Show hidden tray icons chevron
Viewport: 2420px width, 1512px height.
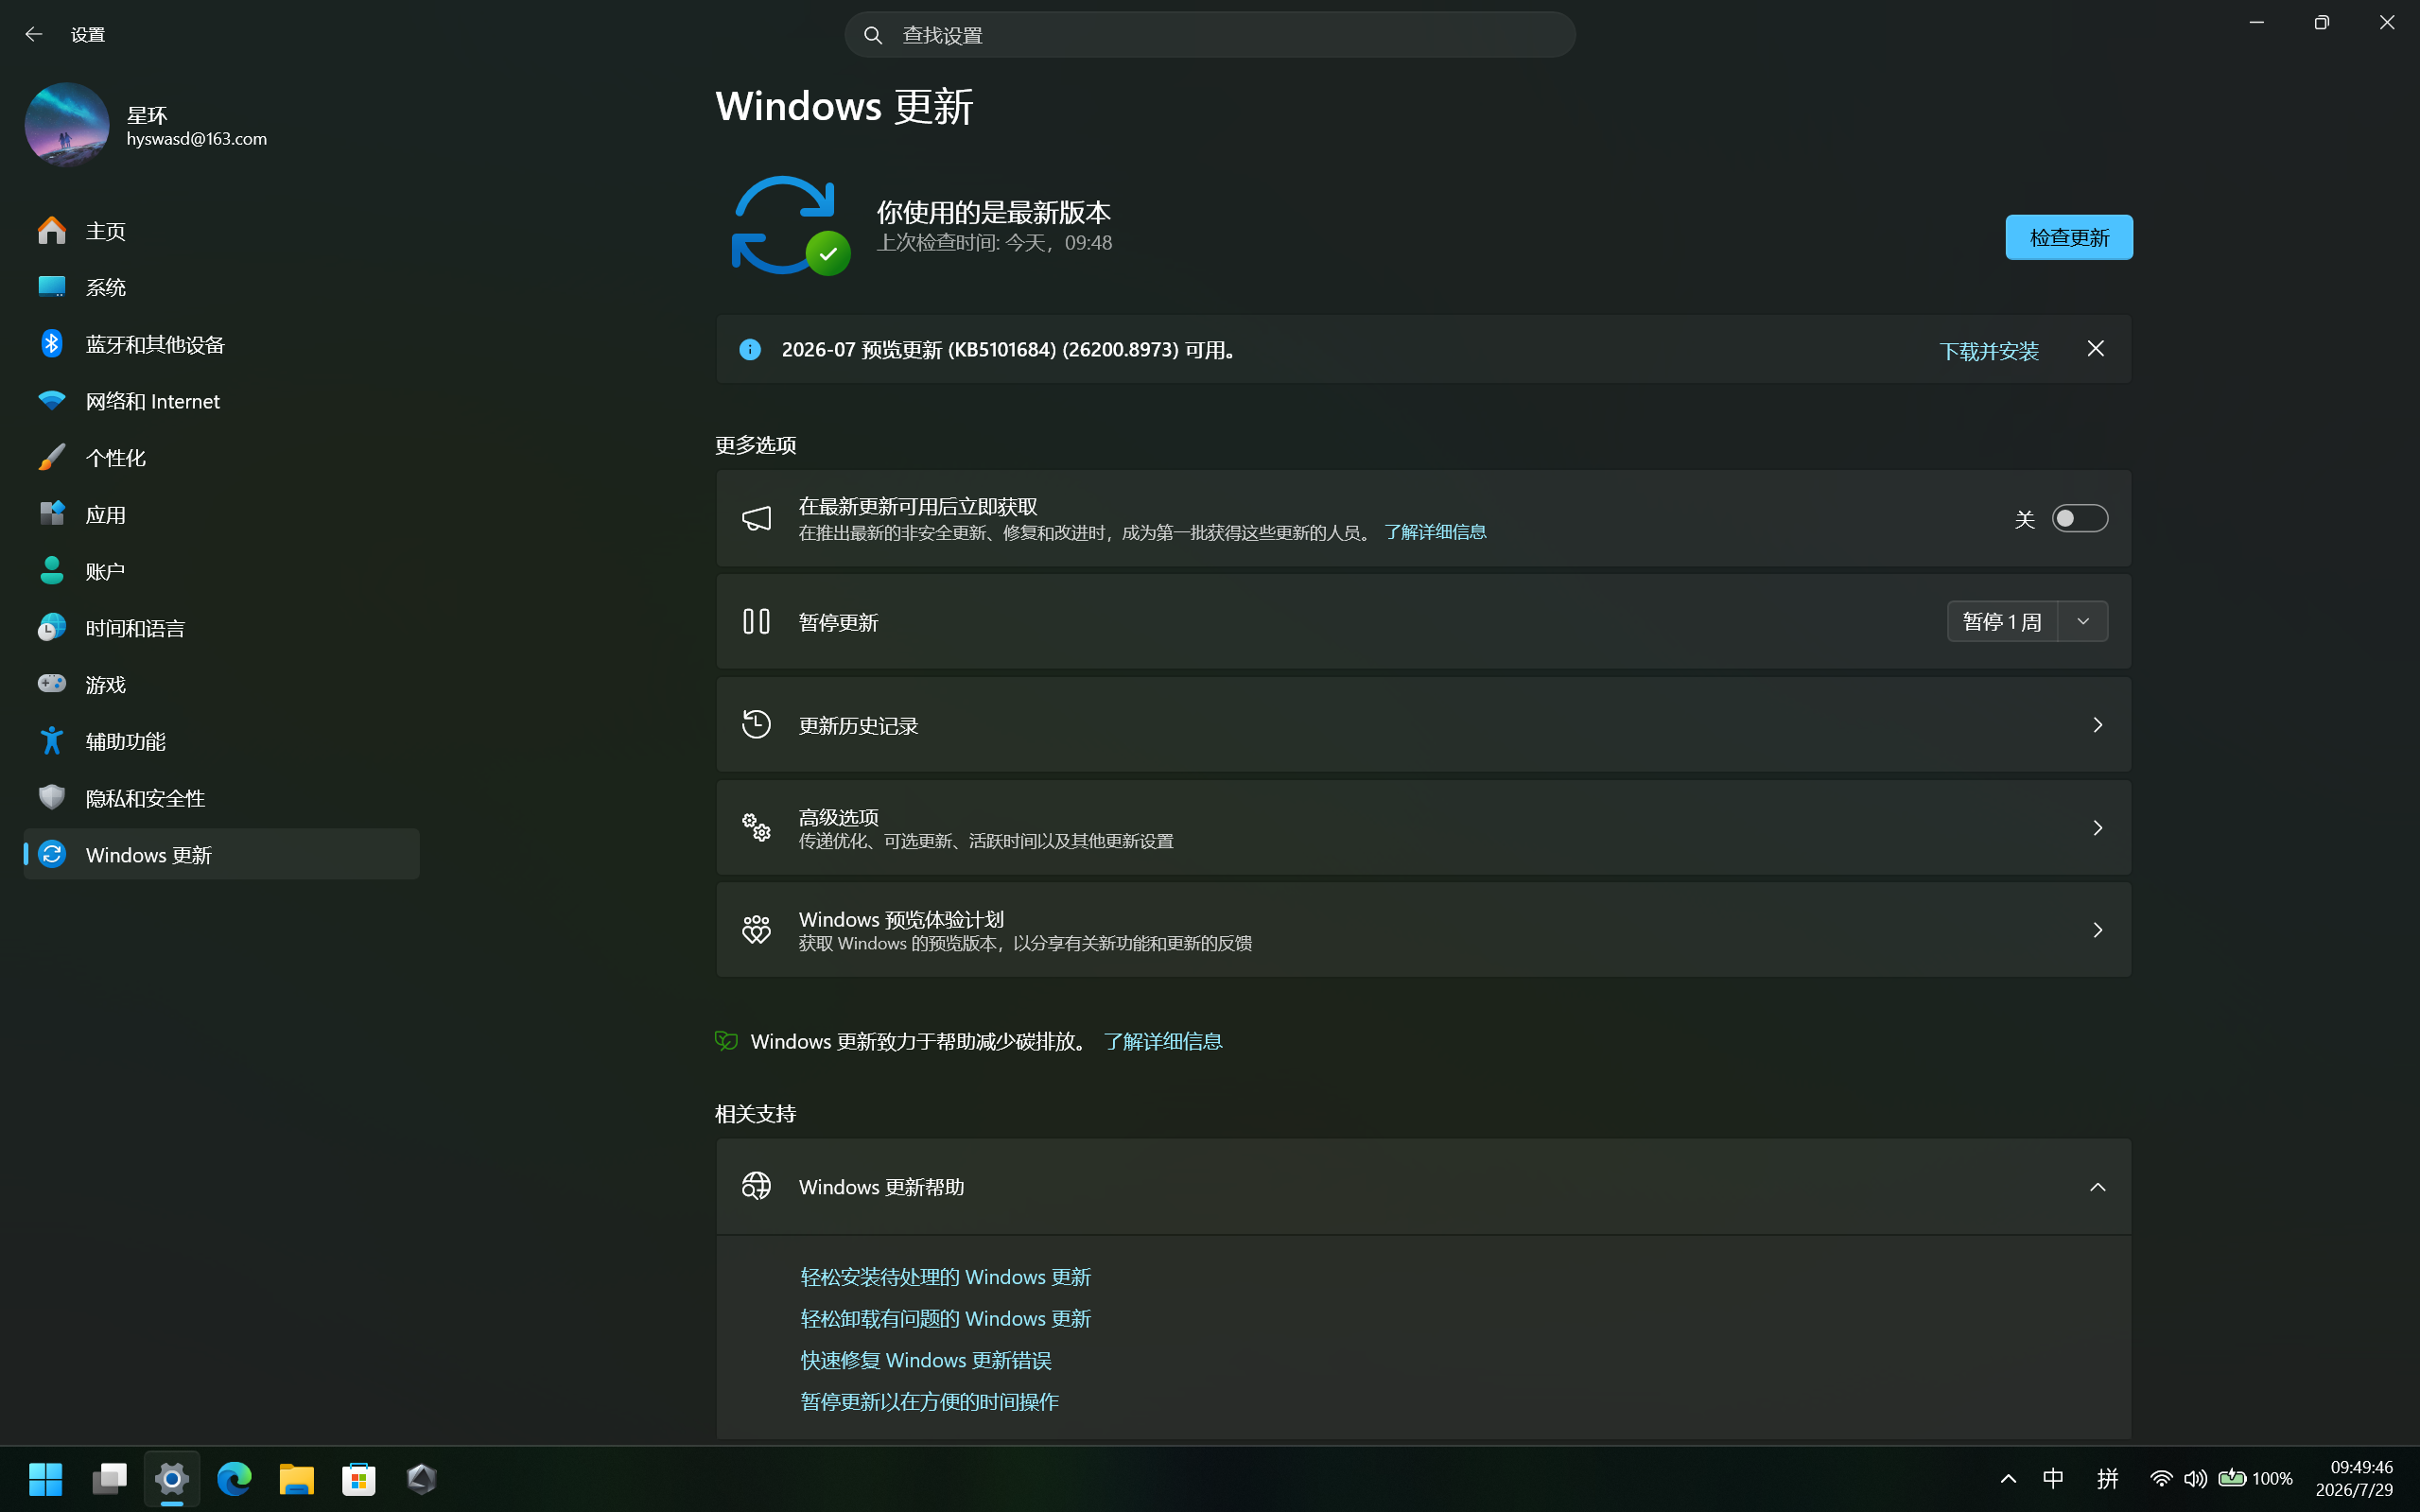[2008, 1478]
